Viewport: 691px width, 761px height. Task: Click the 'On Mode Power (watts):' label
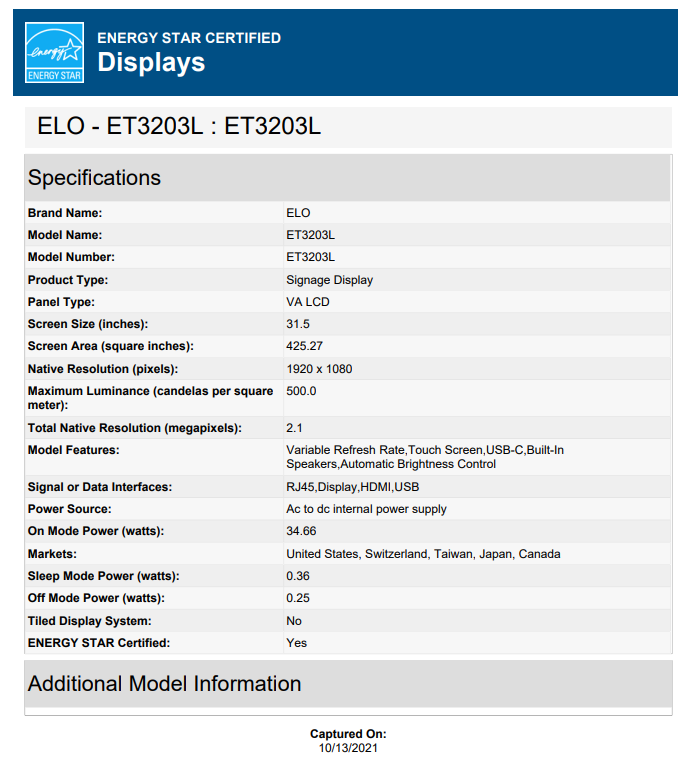[96, 531]
